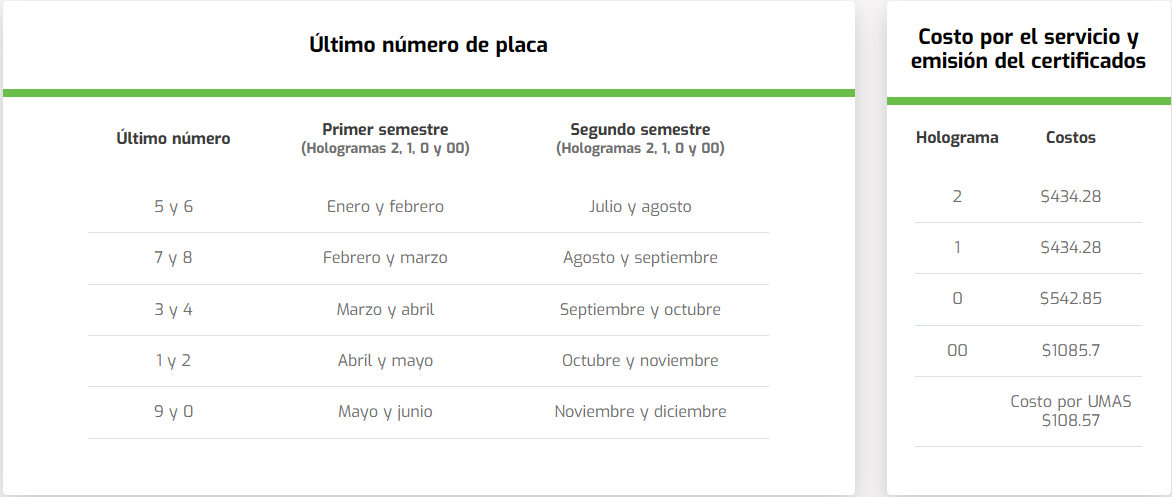Click the 'Segundo semestre' column header
The image size is (1172, 497).
(640, 130)
